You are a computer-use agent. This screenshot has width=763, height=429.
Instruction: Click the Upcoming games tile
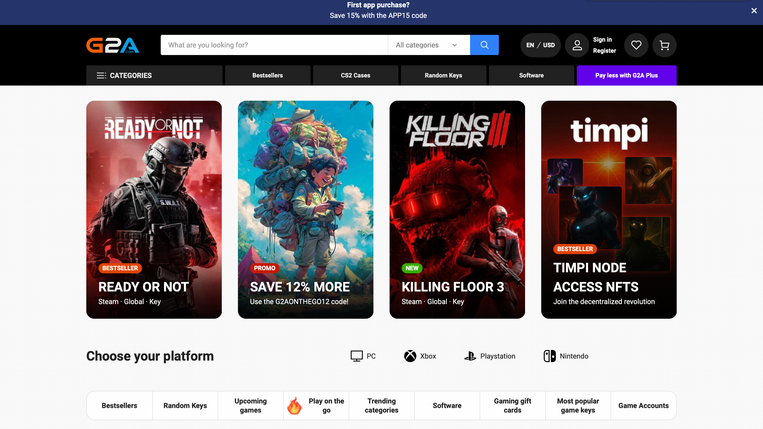[x=251, y=405]
